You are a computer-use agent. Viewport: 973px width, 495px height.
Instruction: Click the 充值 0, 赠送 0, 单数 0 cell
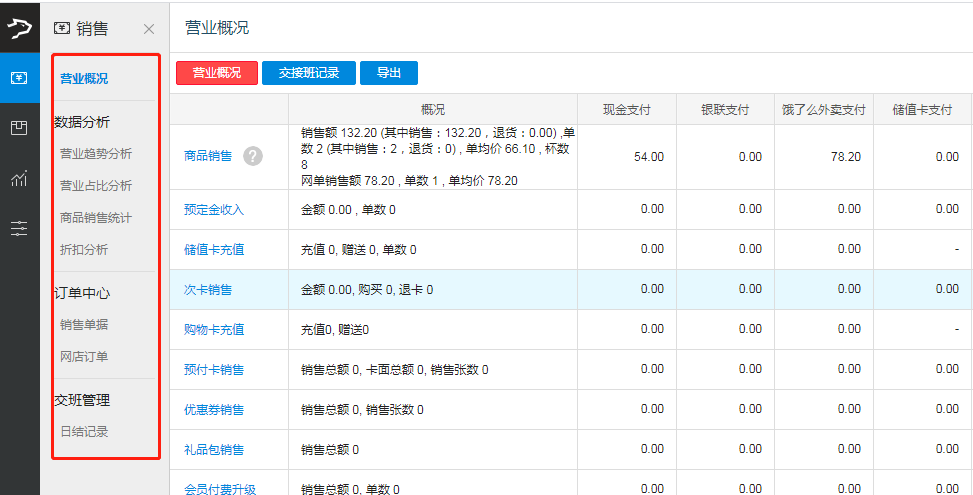pos(433,250)
